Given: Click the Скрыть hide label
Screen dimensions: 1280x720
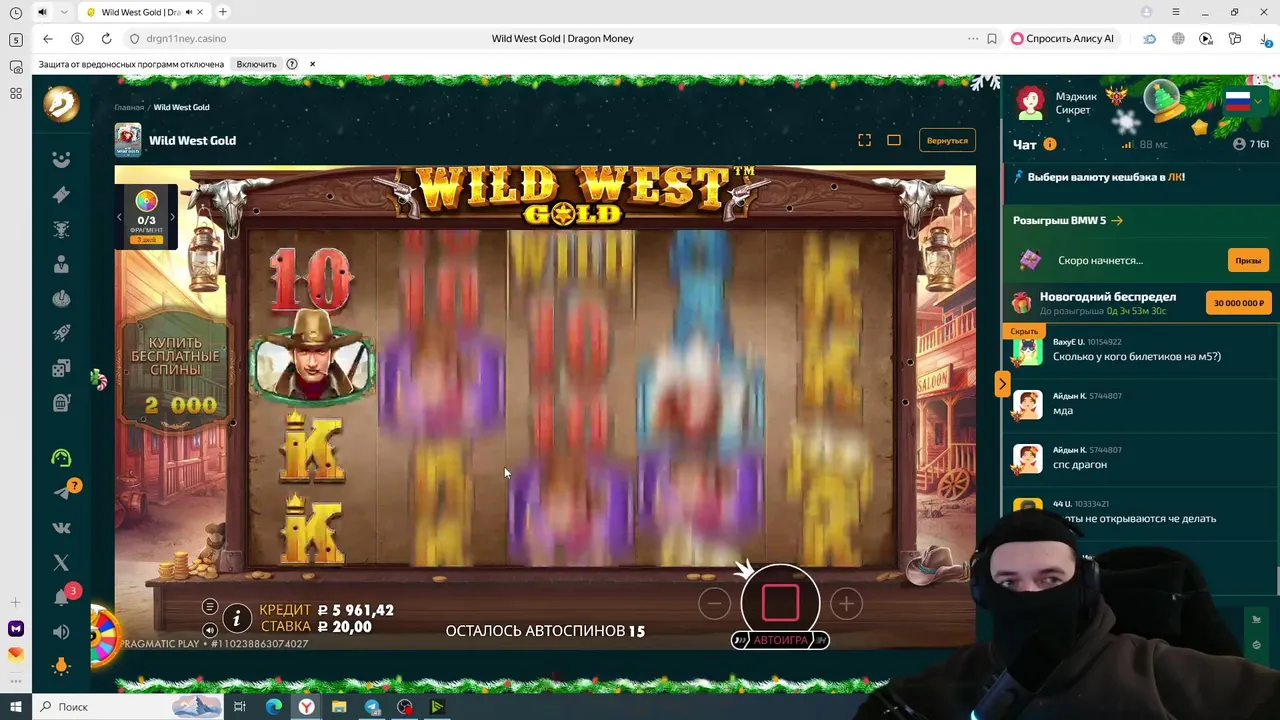Looking at the screenshot, I should (x=1024, y=331).
